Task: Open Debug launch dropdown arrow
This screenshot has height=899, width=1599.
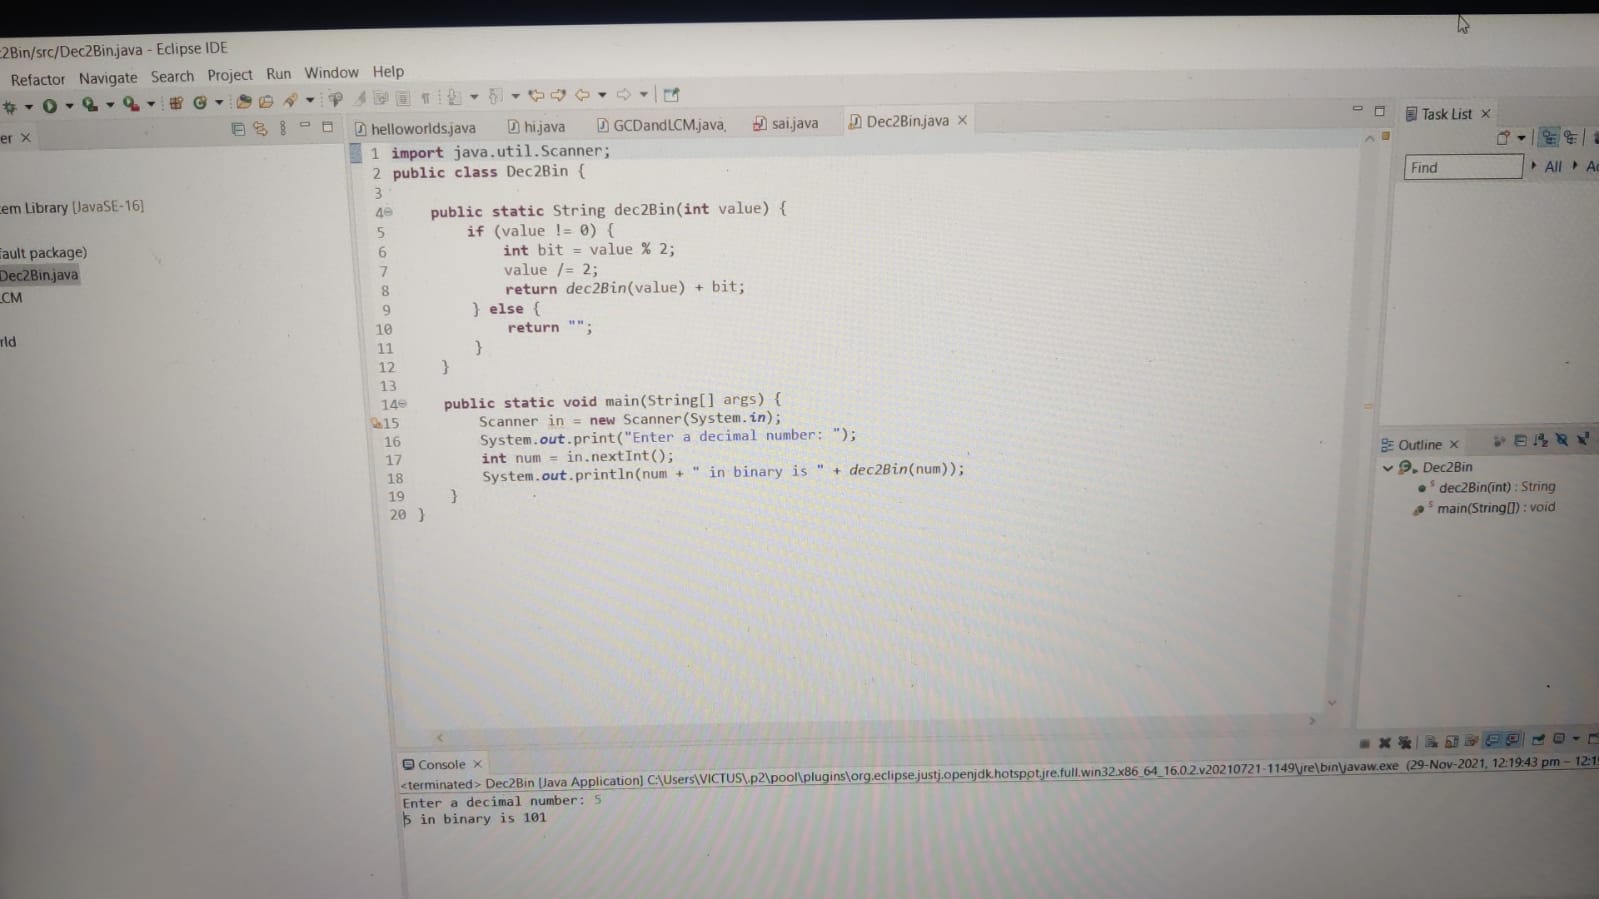Action: (x=29, y=107)
